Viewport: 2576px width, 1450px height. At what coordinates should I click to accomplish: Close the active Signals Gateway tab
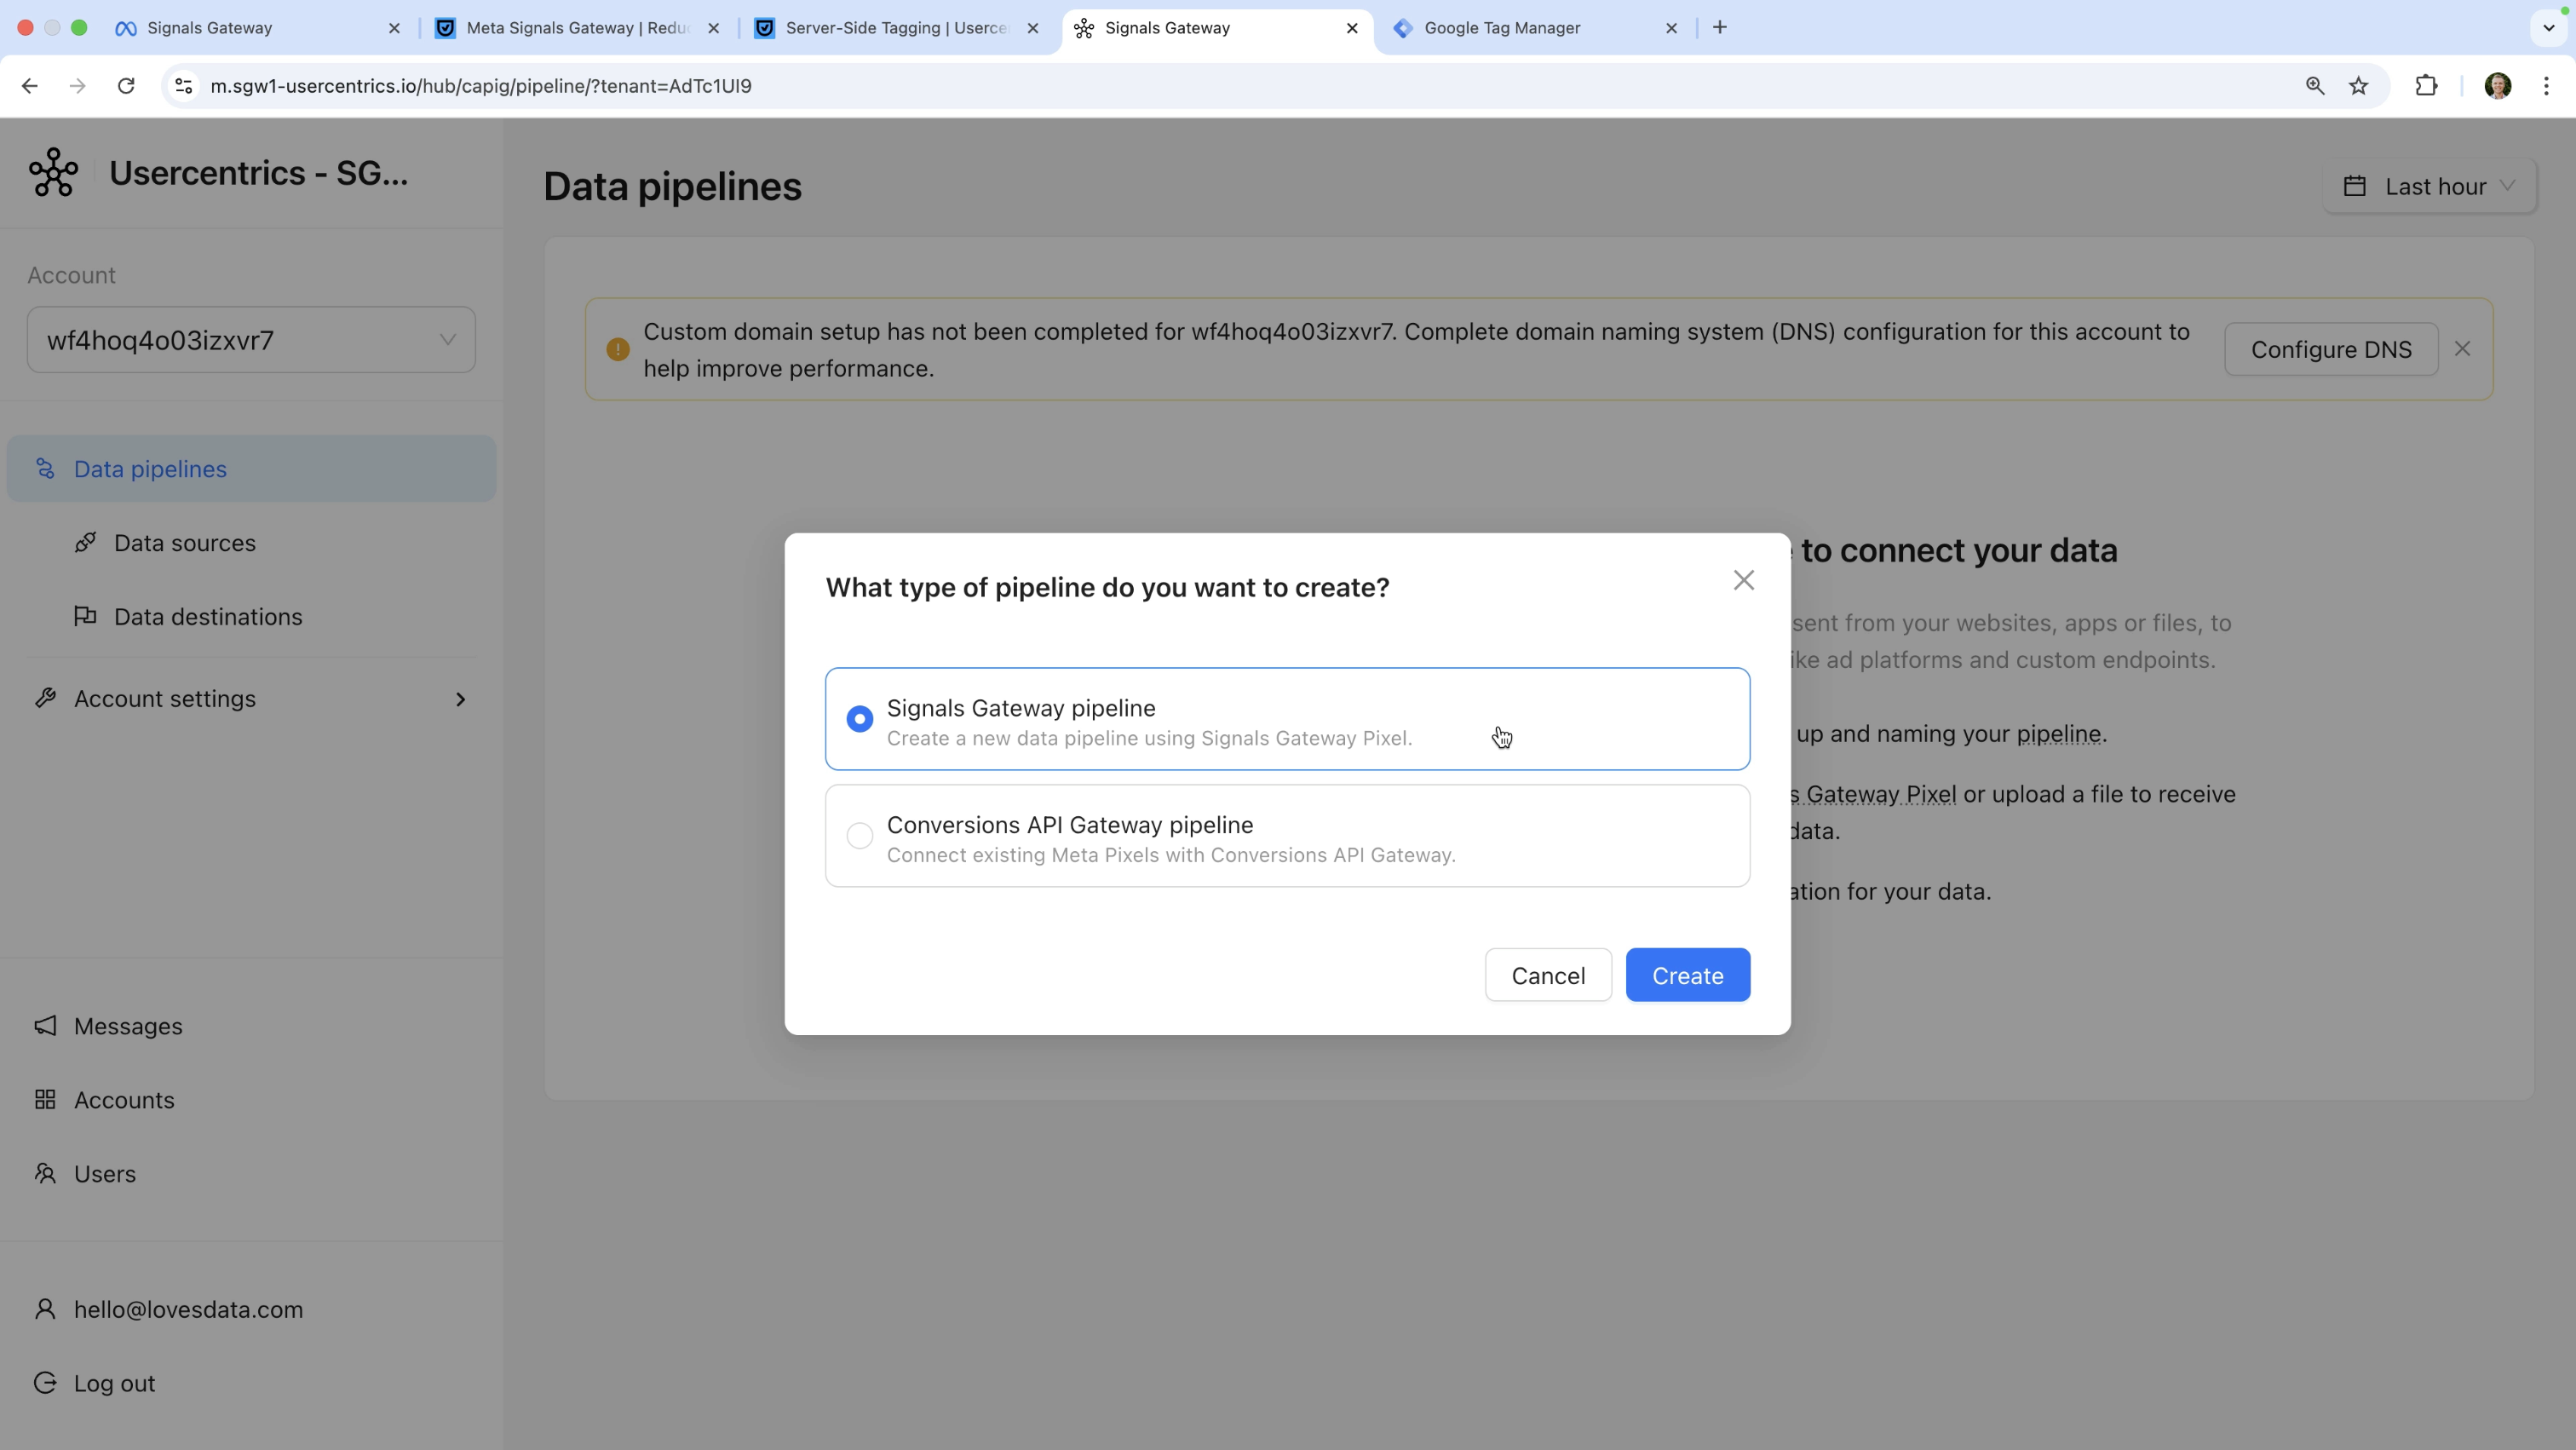coord(1352,28)
